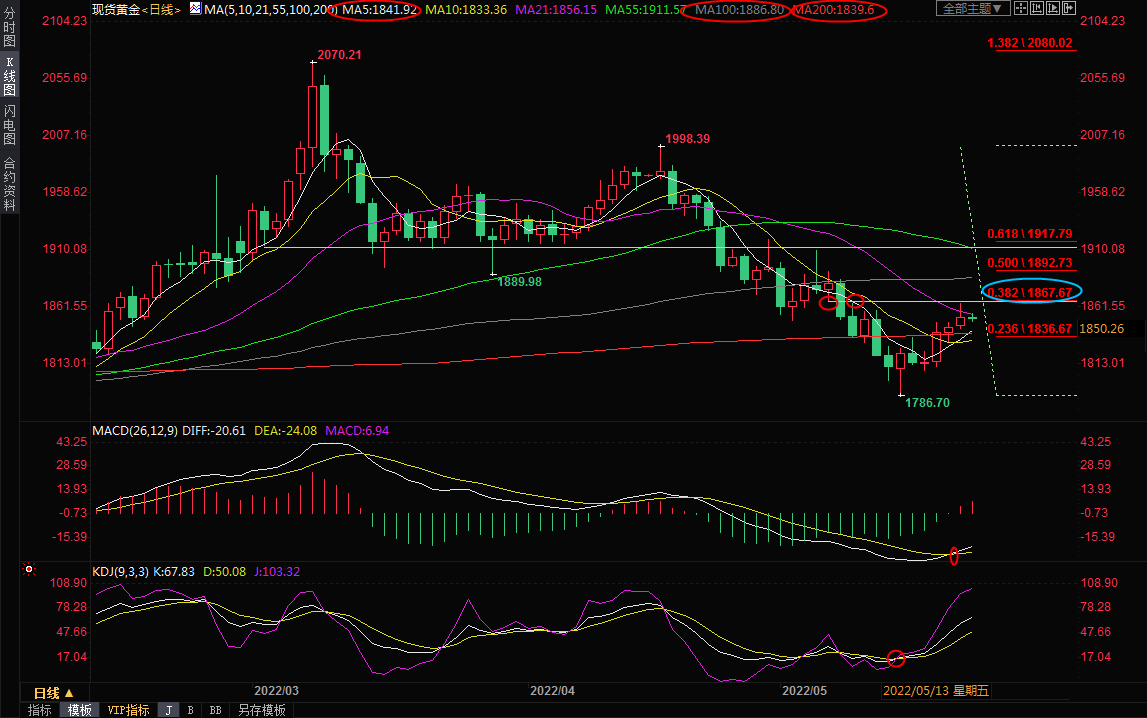Toggle the BB template button

(x=215, y=710)
